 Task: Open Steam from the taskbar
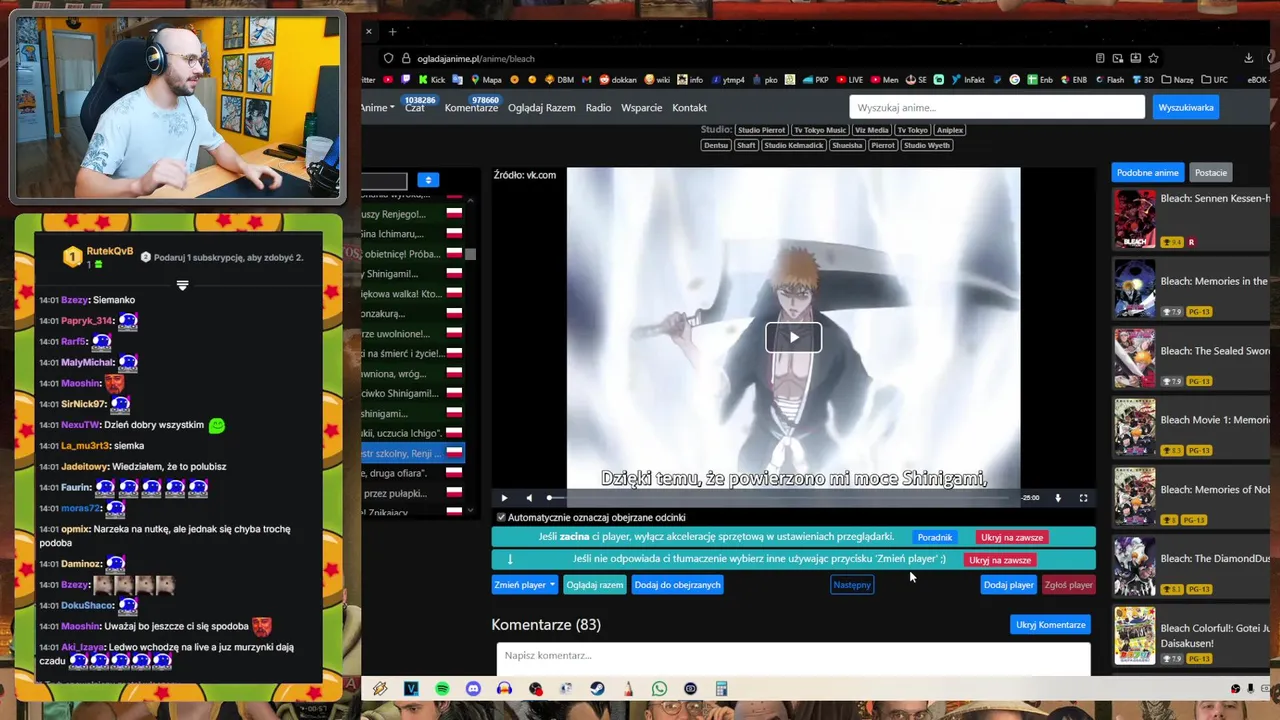[x=597, y=689]
